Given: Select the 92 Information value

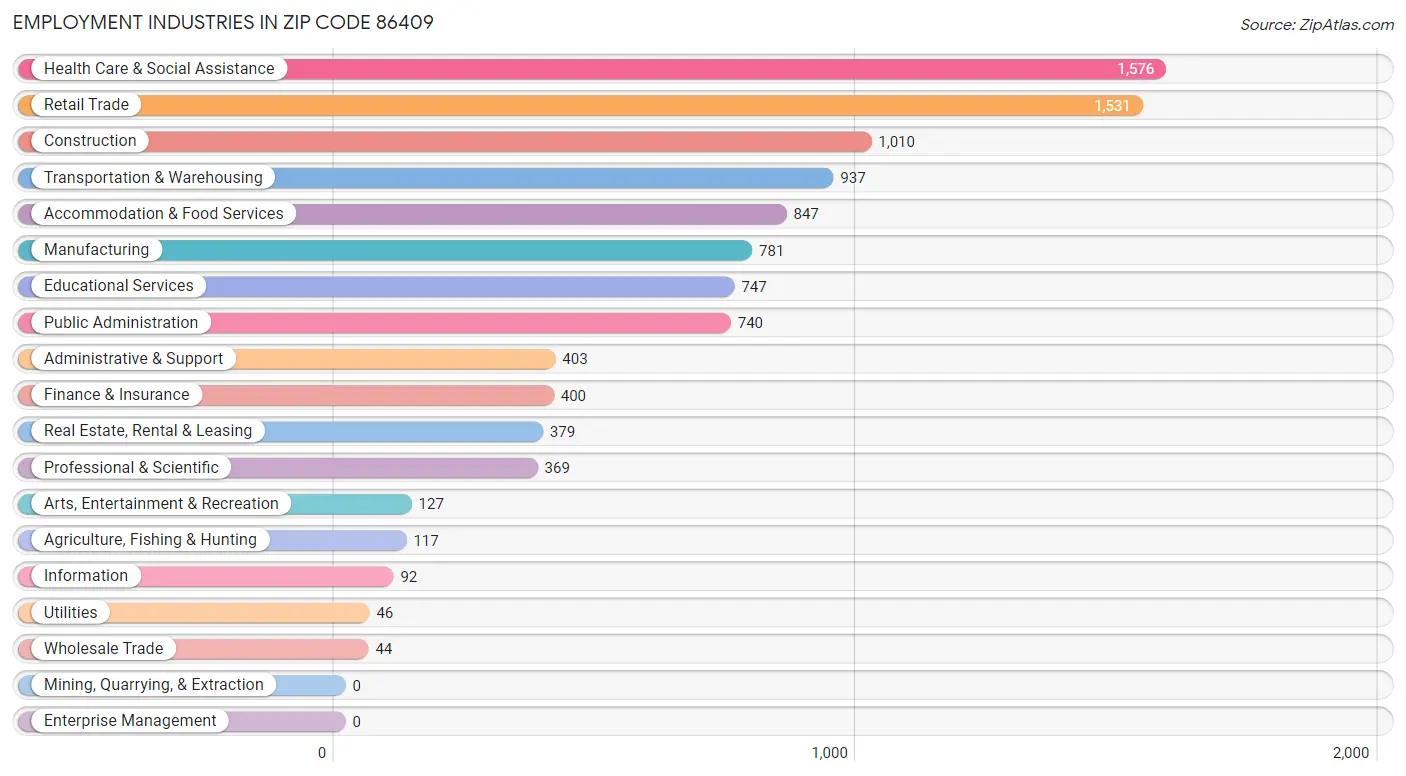Looking at the screenshot, I should coord(409,577).
